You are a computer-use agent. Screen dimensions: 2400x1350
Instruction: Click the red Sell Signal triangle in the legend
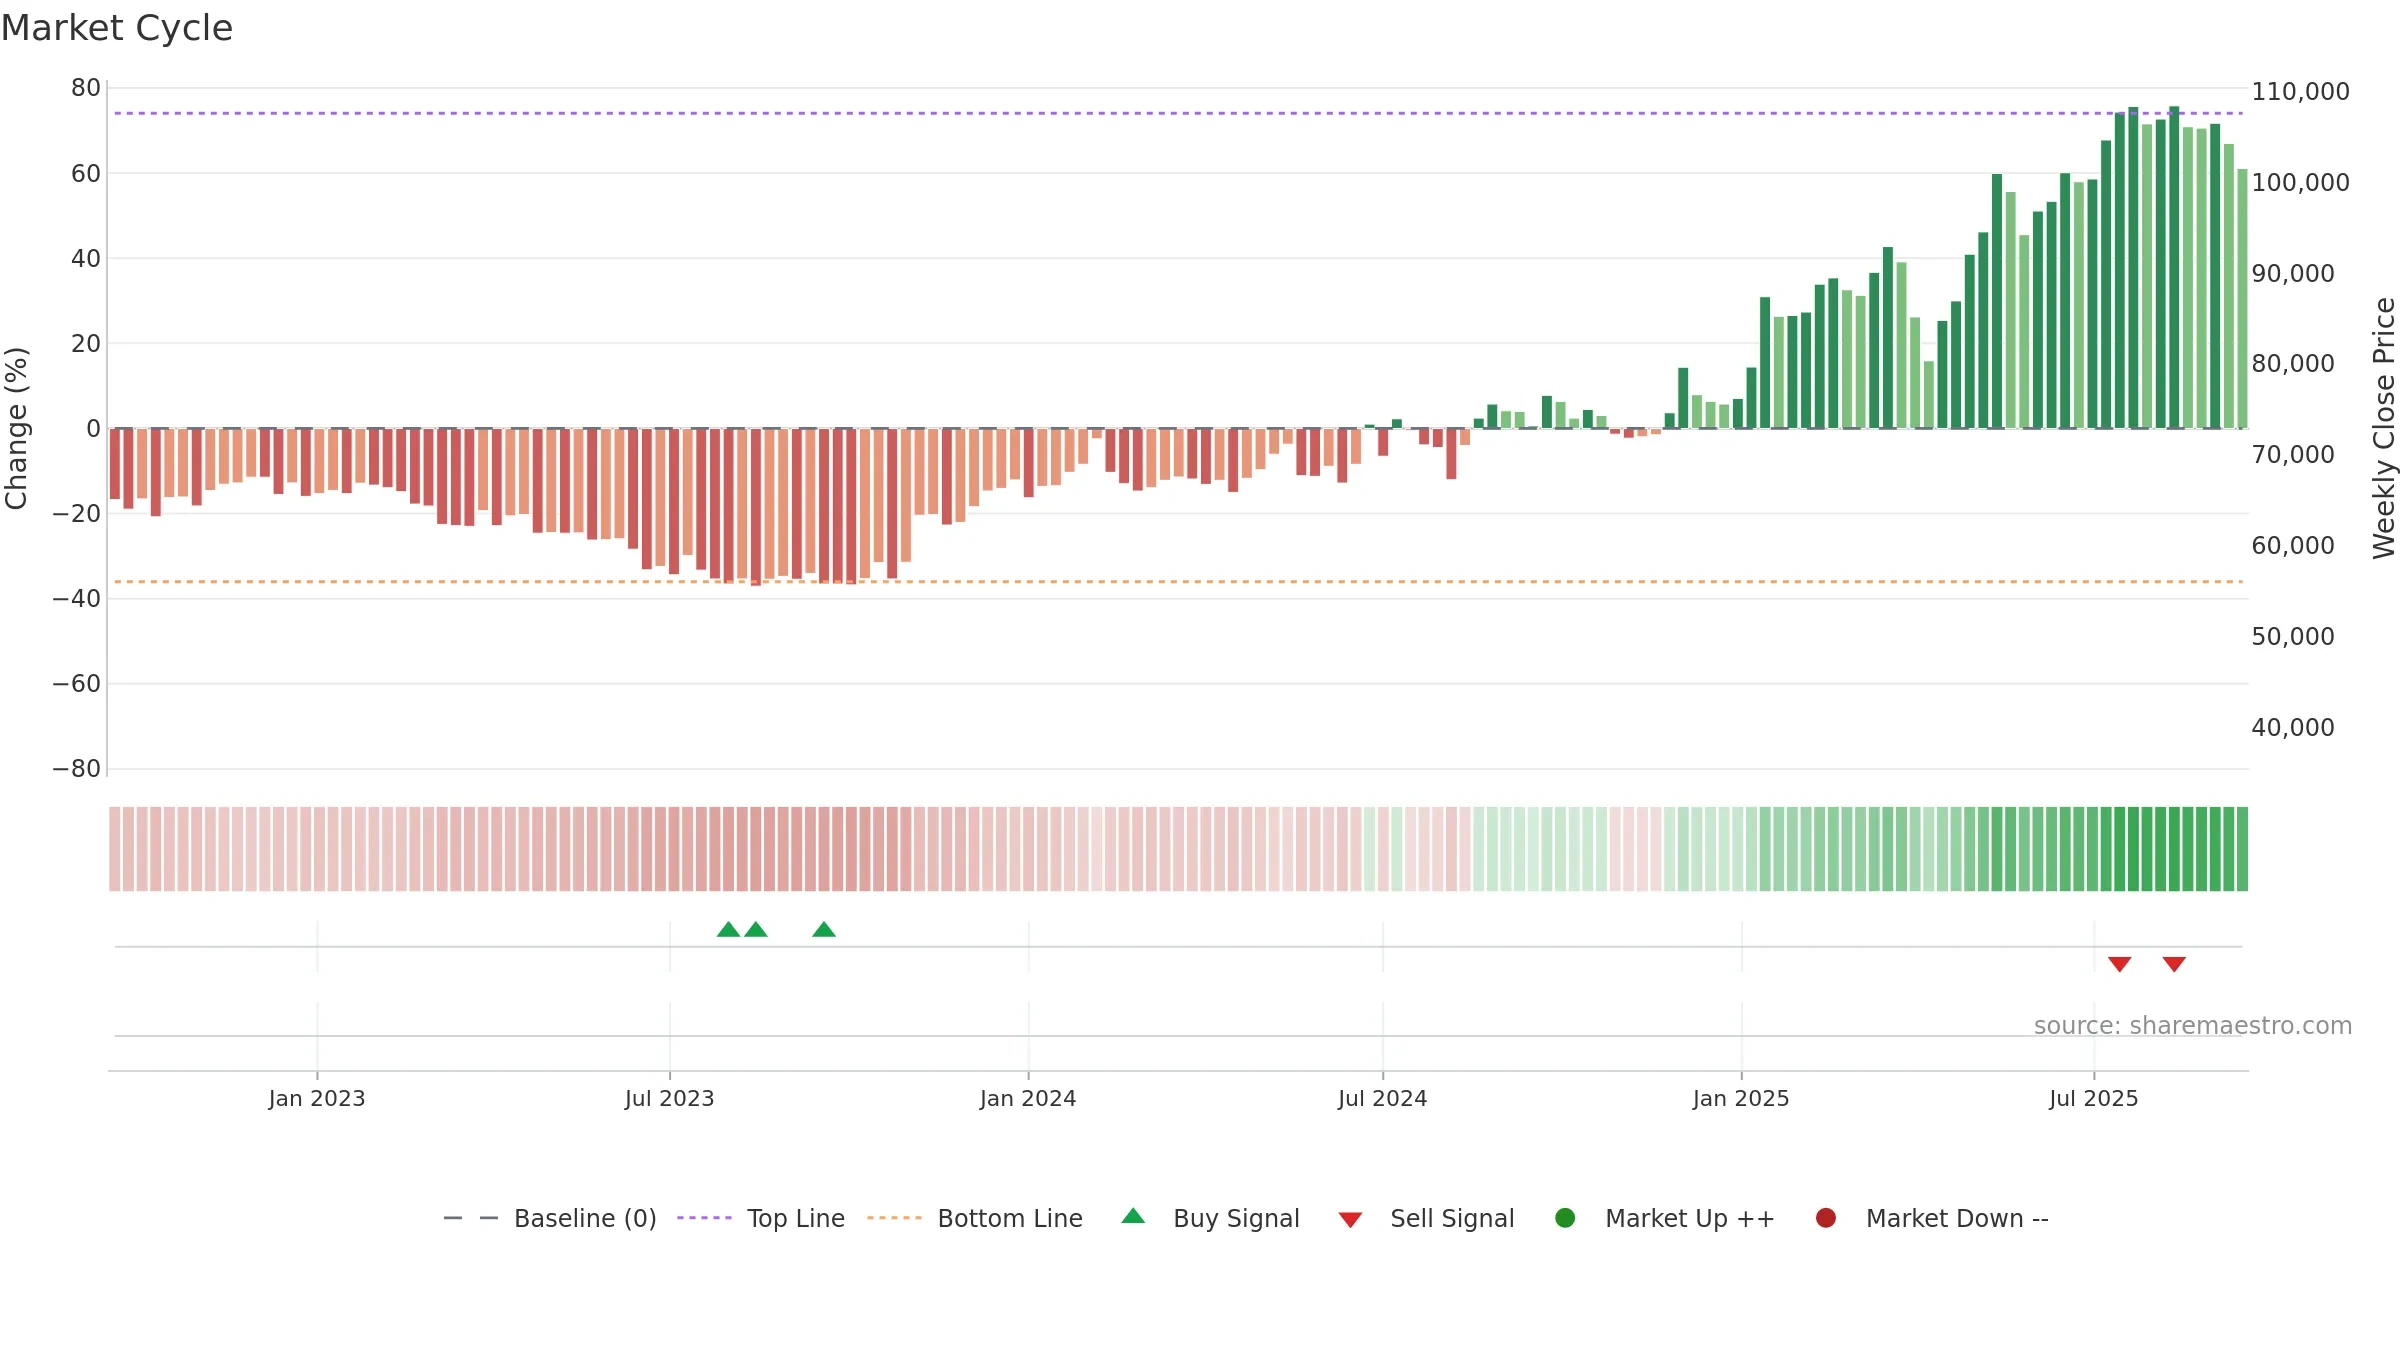click(x=1350, y=1220)
